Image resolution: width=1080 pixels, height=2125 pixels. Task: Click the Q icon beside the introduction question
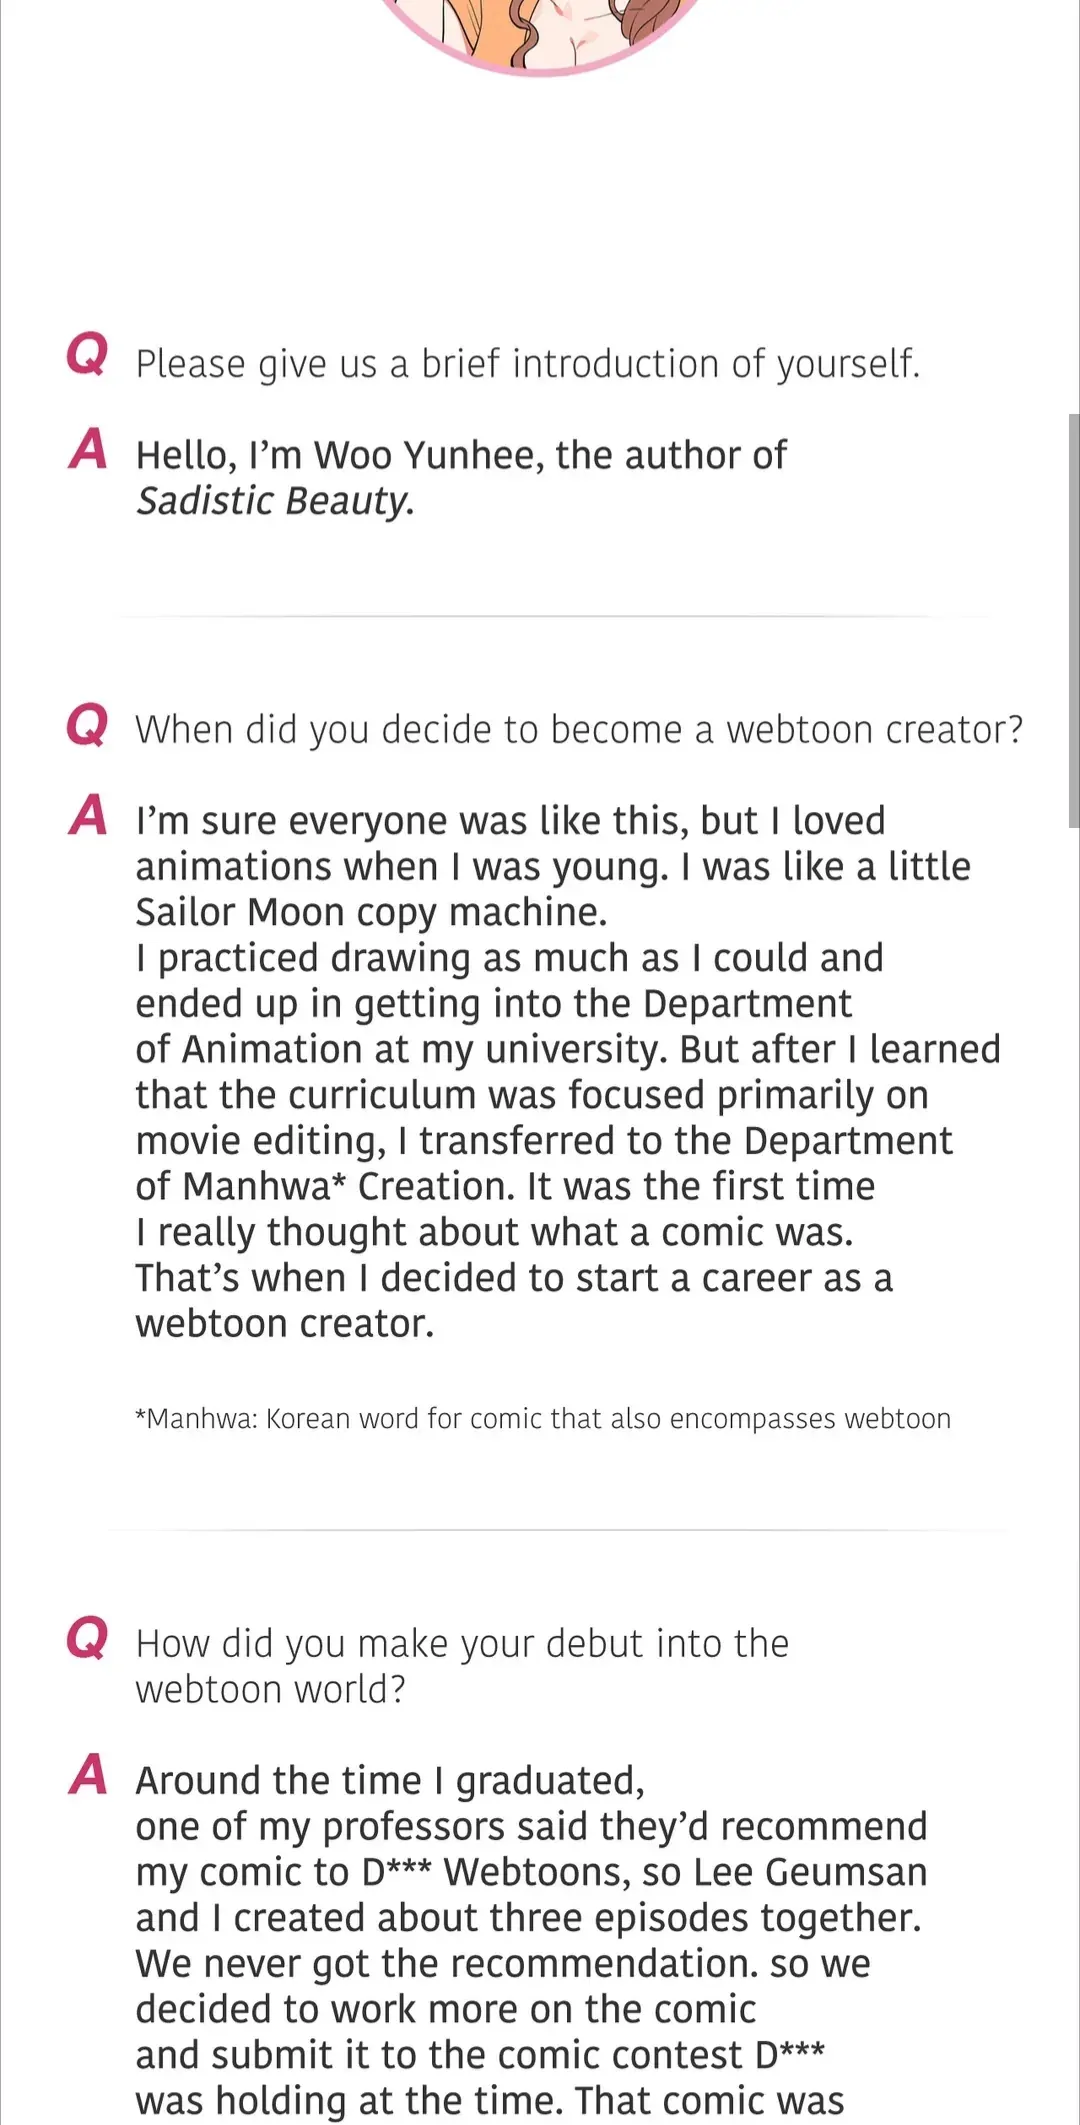[x=87, y=354]
